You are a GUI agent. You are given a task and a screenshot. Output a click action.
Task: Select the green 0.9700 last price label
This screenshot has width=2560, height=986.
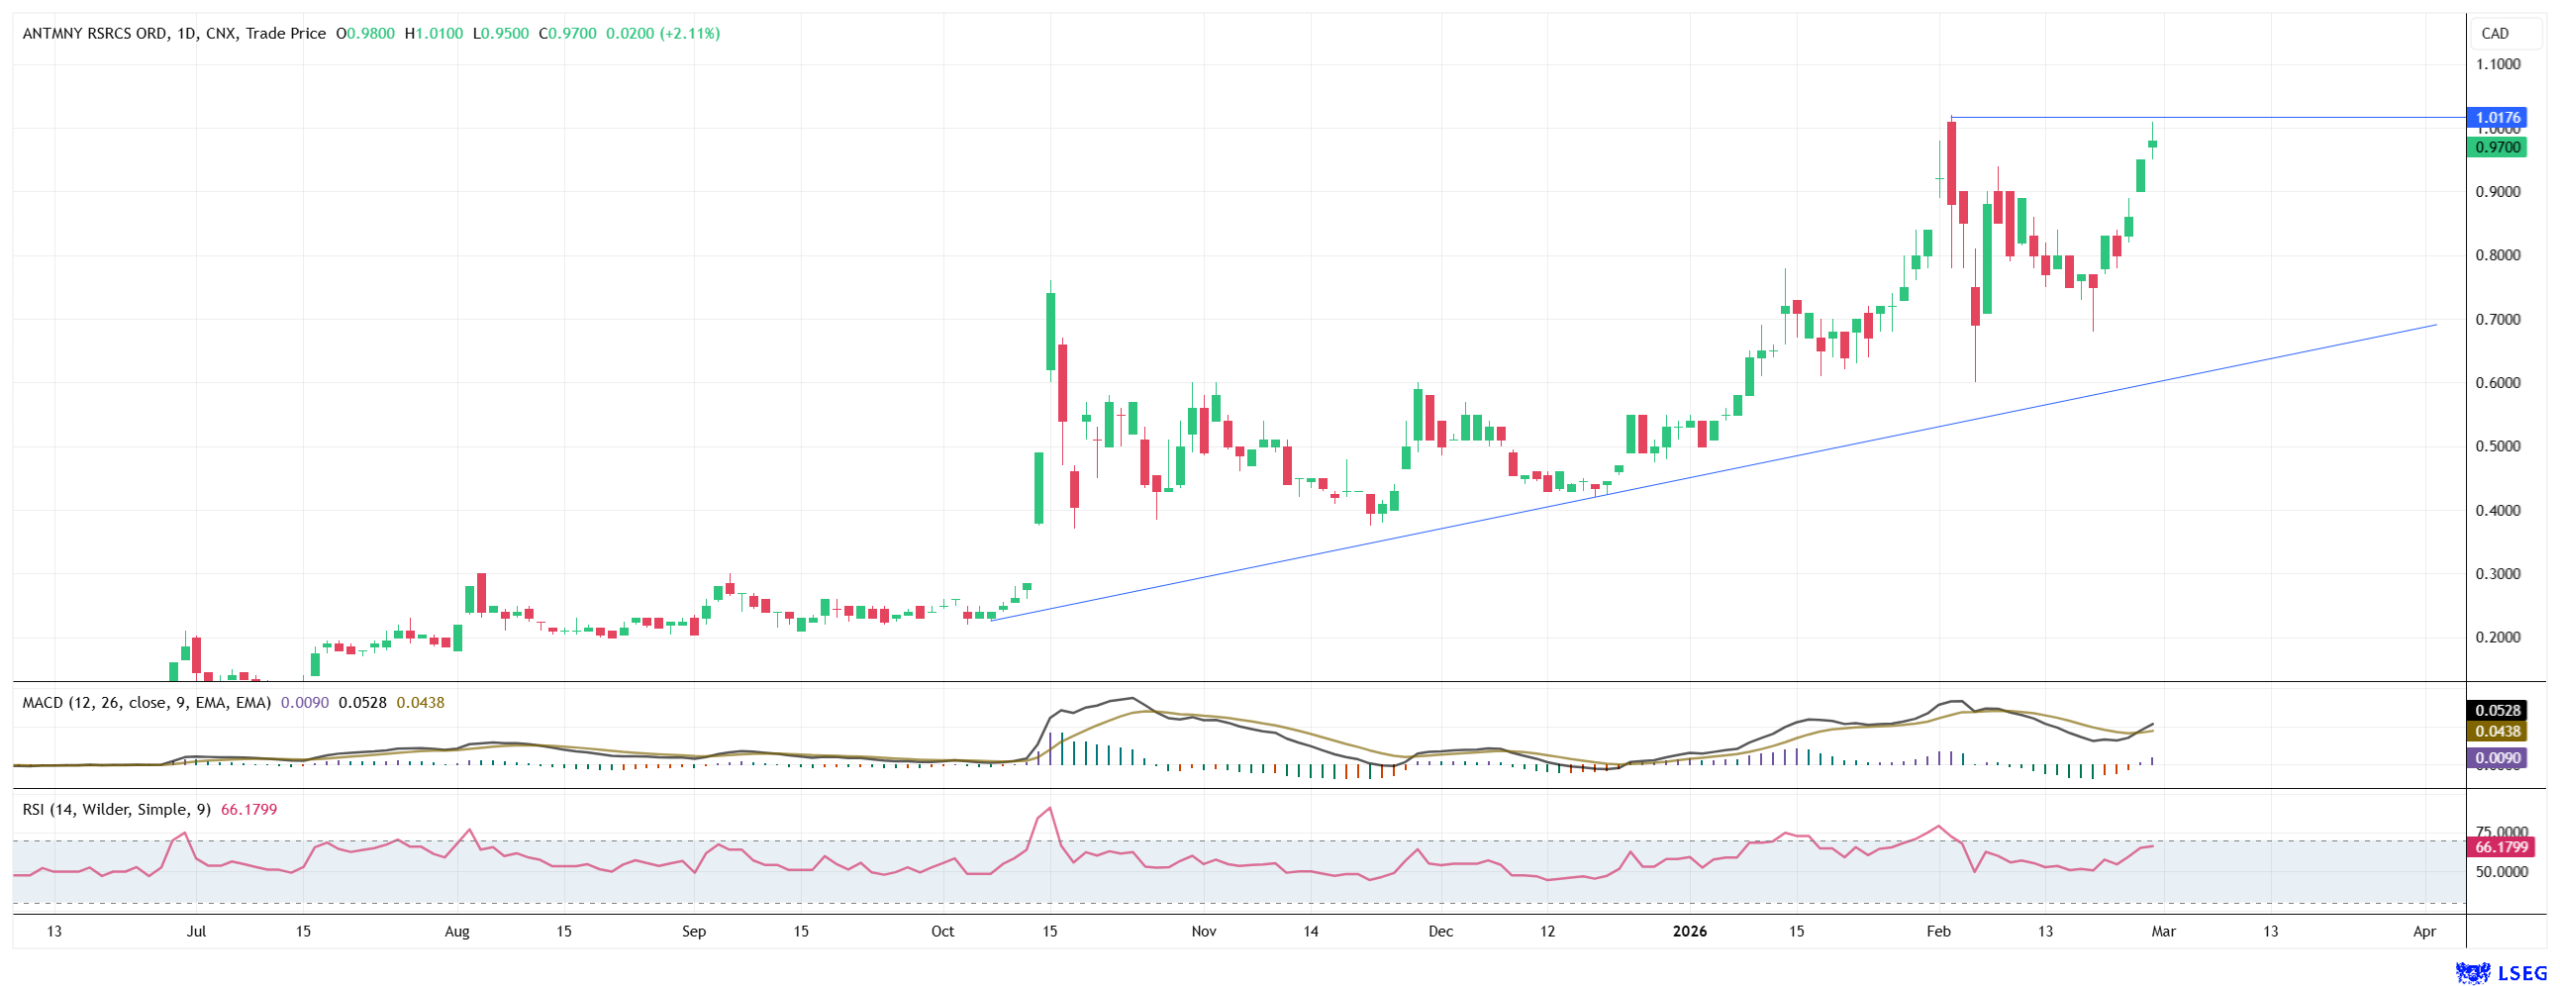(2497, 147)
